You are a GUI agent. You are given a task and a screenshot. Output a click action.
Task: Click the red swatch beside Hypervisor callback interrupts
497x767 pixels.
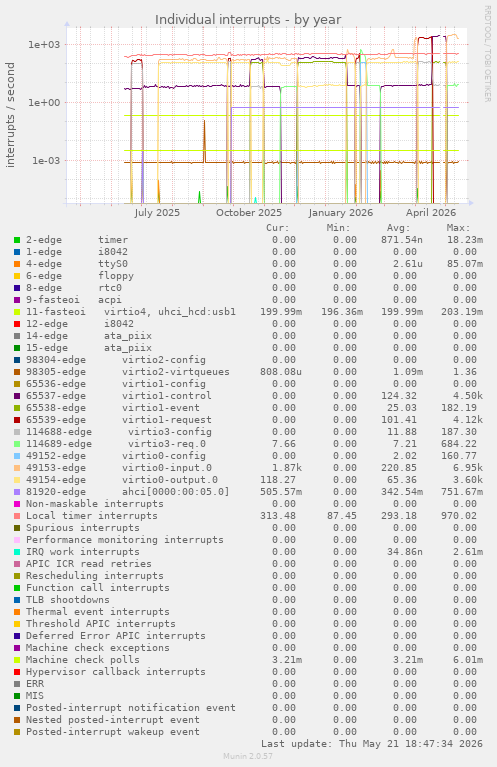coord(17,672)
